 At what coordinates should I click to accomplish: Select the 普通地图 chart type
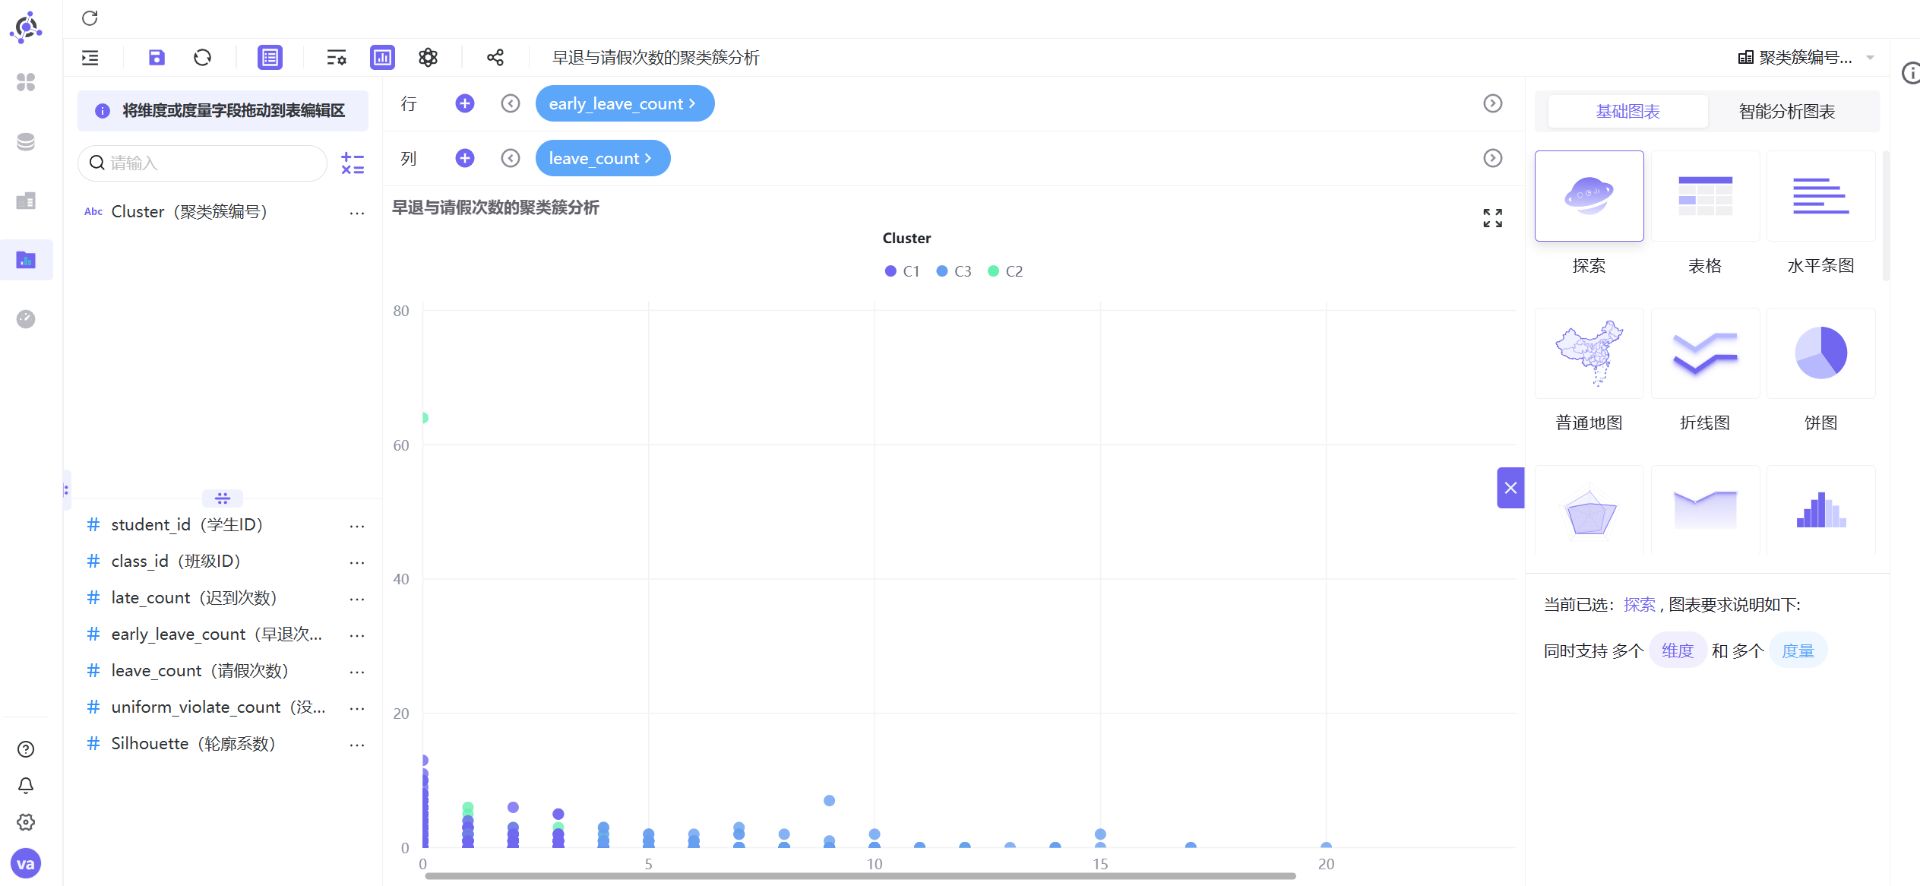[1589, 353]
